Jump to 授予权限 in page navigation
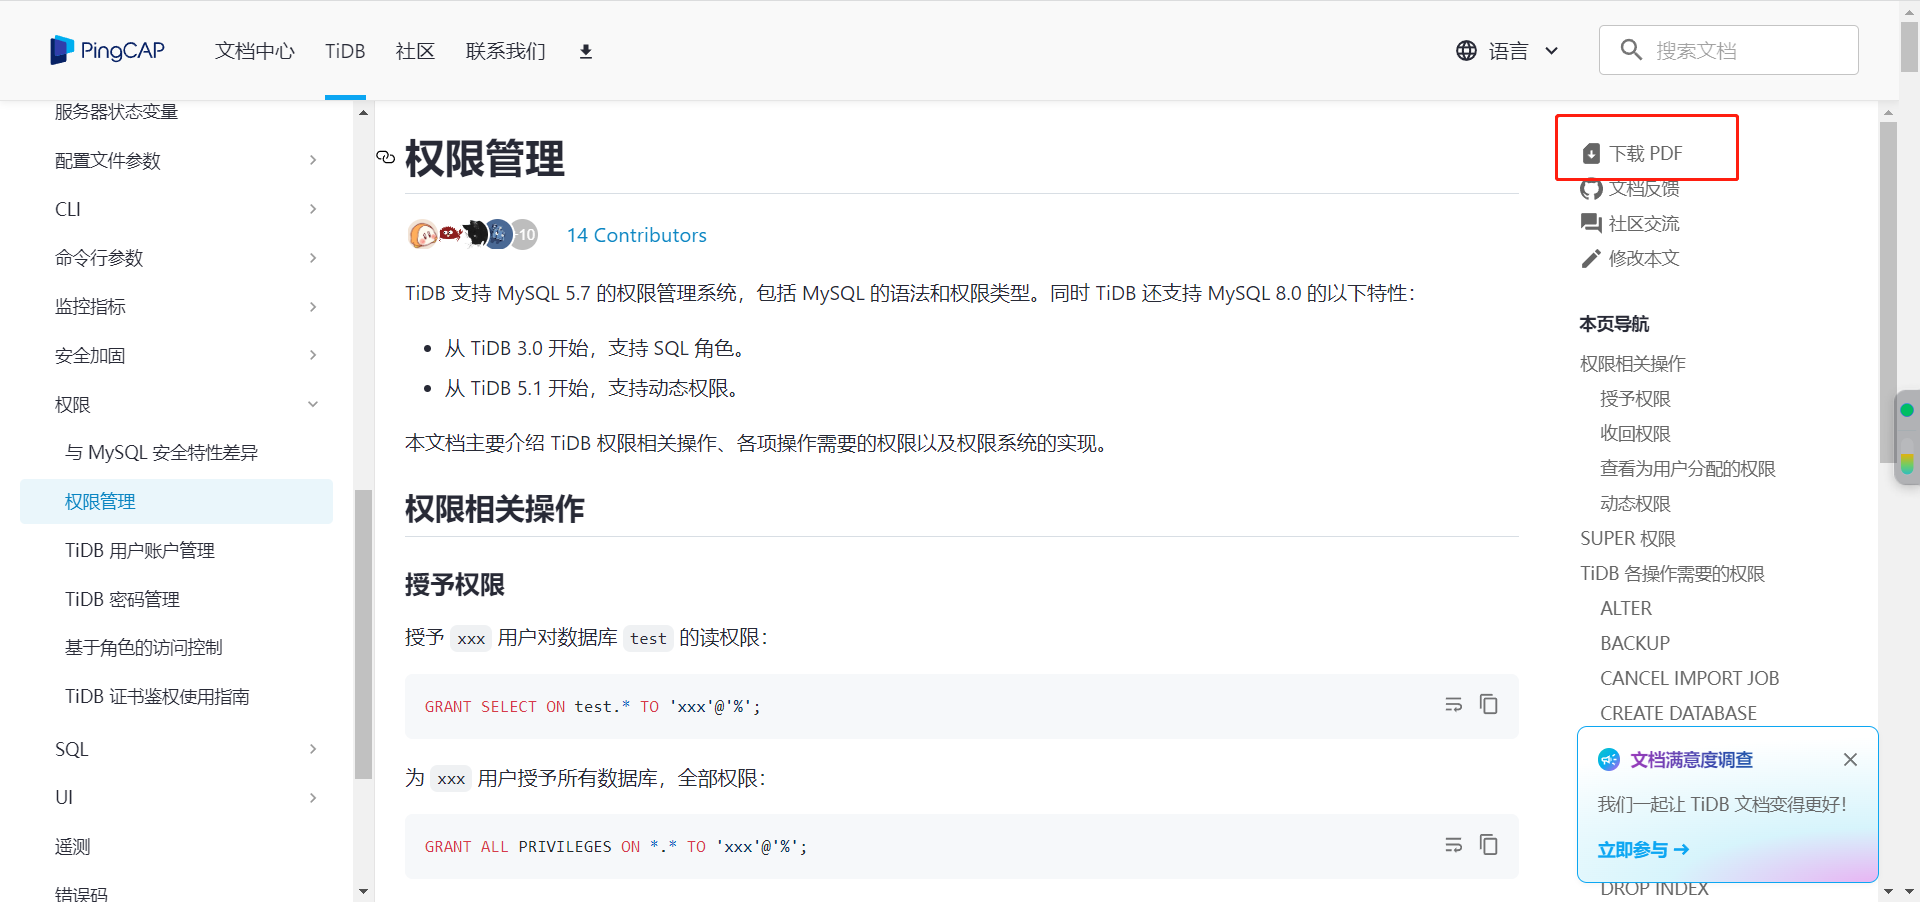This screenshot has width=1920, height=902. pyautogui.click(x=1635, y=399)
